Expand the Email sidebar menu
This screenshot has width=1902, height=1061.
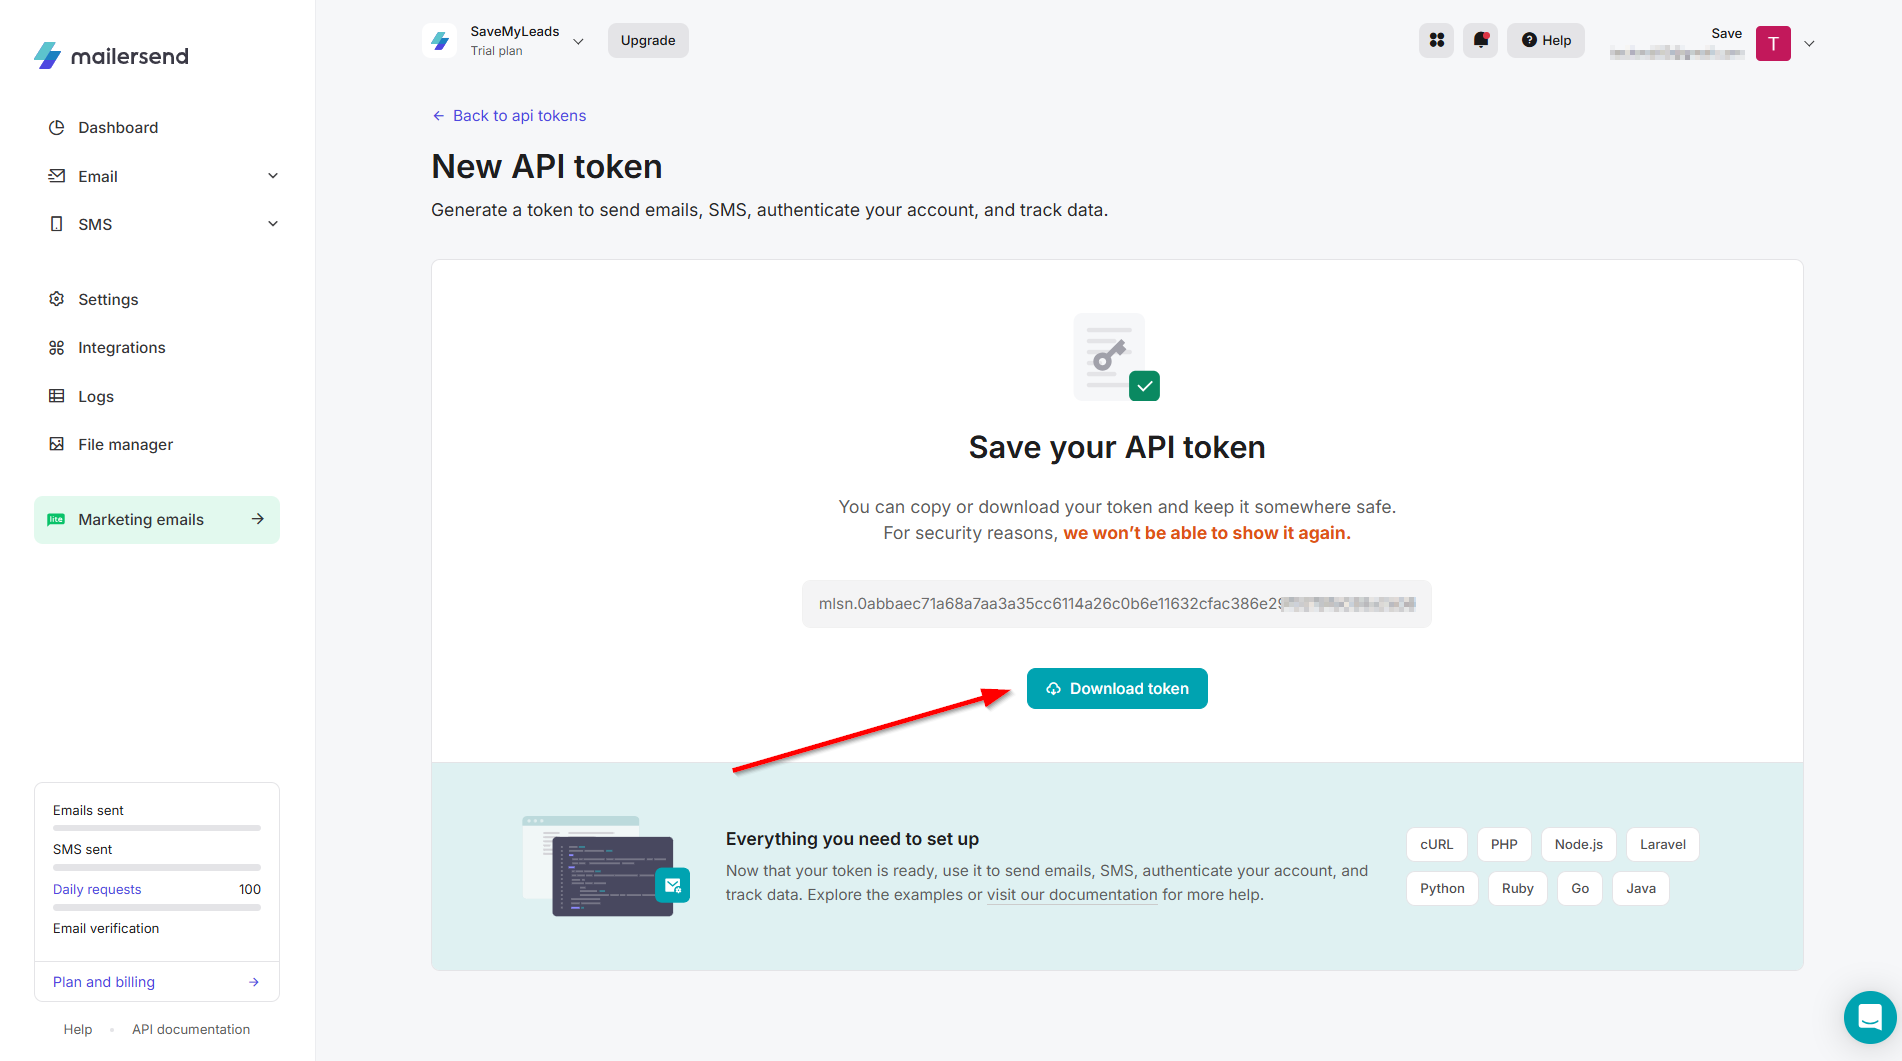[272, 177]
